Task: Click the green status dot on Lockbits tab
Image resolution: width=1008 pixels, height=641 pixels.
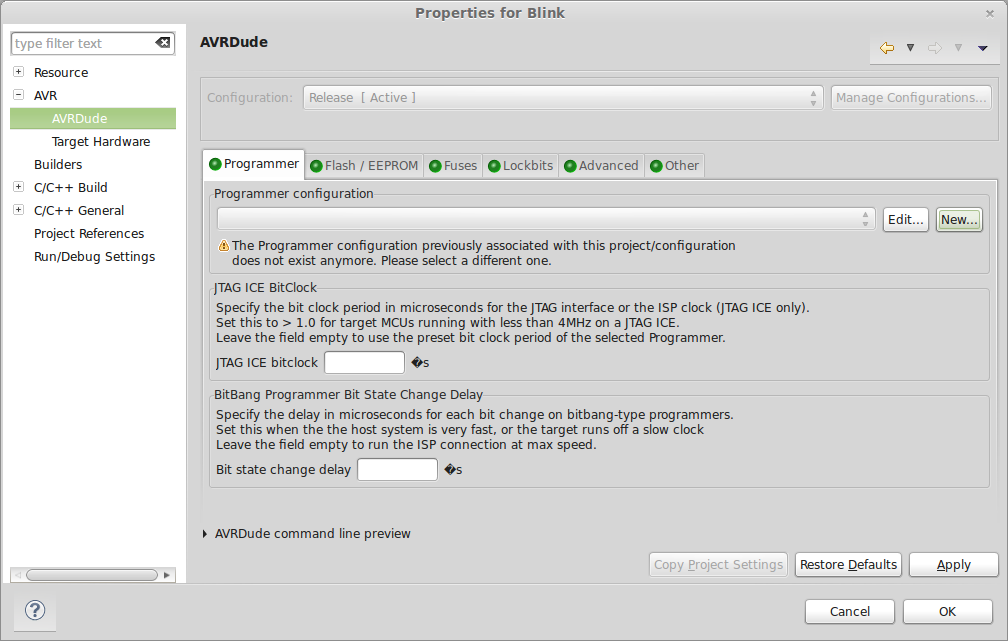Action: click(494, 166)
